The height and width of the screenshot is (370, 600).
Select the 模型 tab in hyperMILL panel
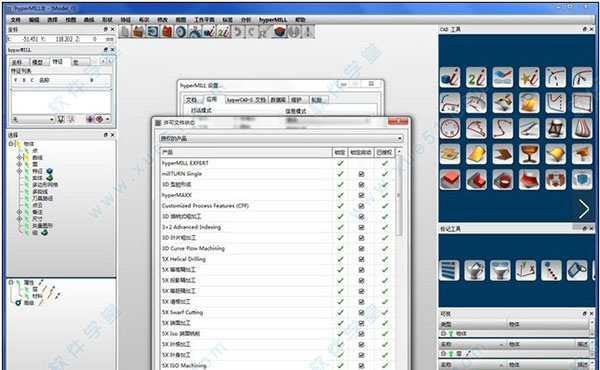tap(38, 62)
